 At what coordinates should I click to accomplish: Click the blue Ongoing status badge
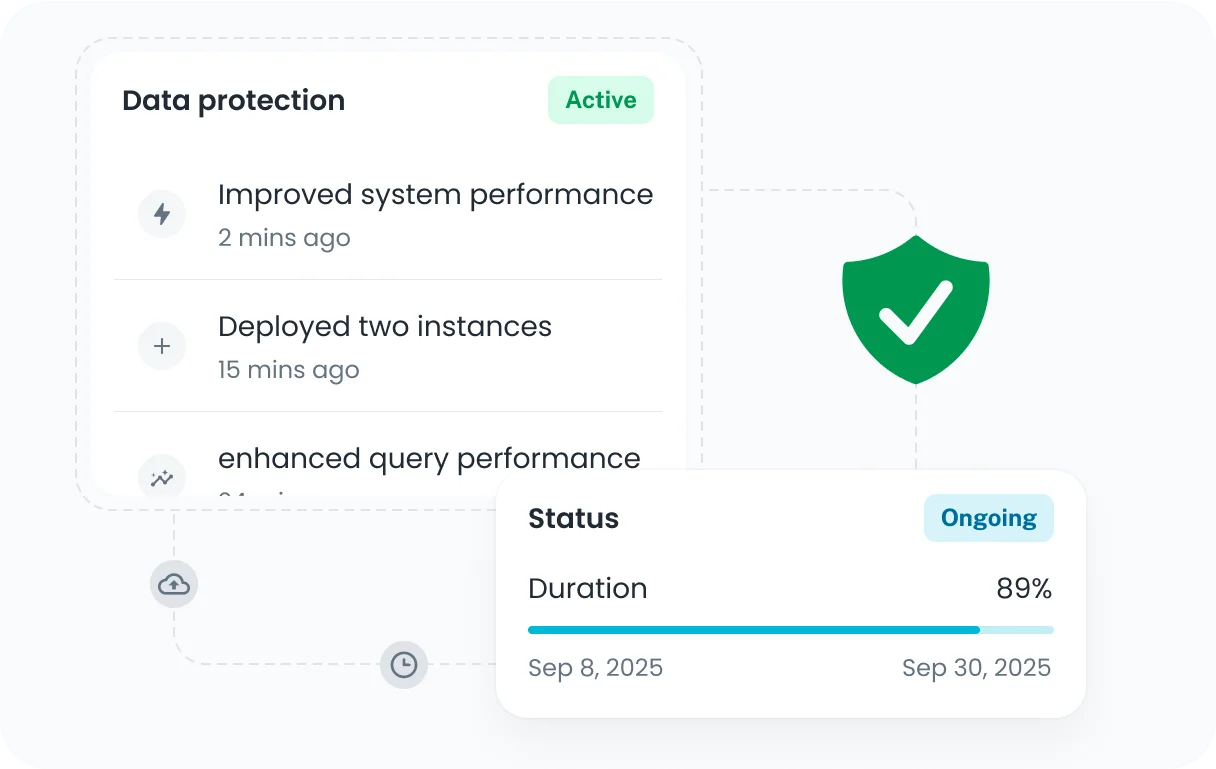pos(988,518)
